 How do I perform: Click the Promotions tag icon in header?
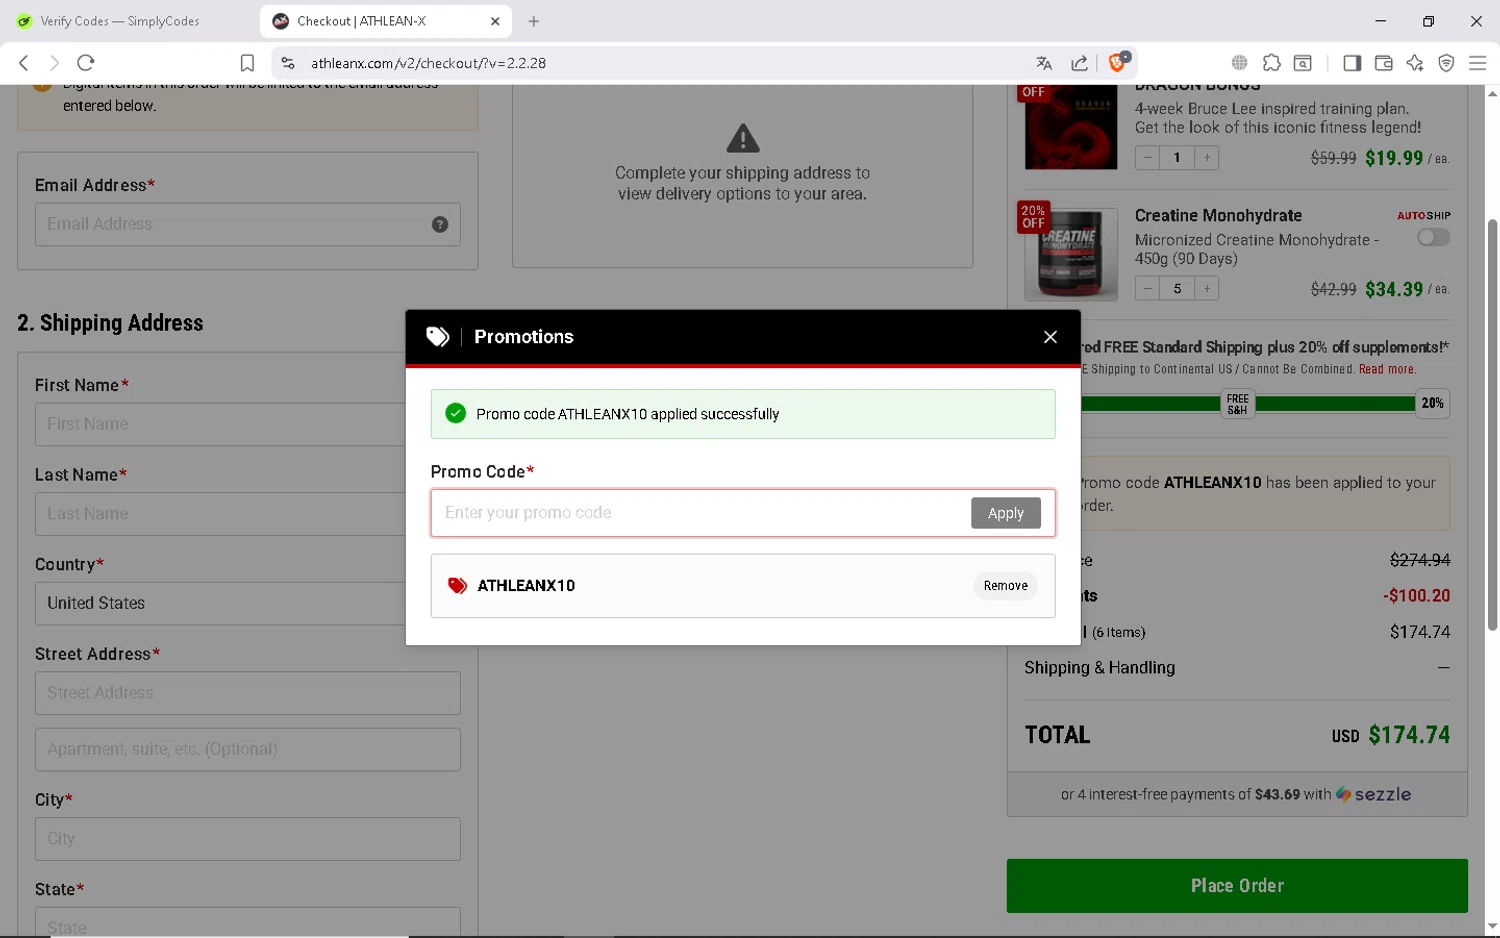coord(437,337)
